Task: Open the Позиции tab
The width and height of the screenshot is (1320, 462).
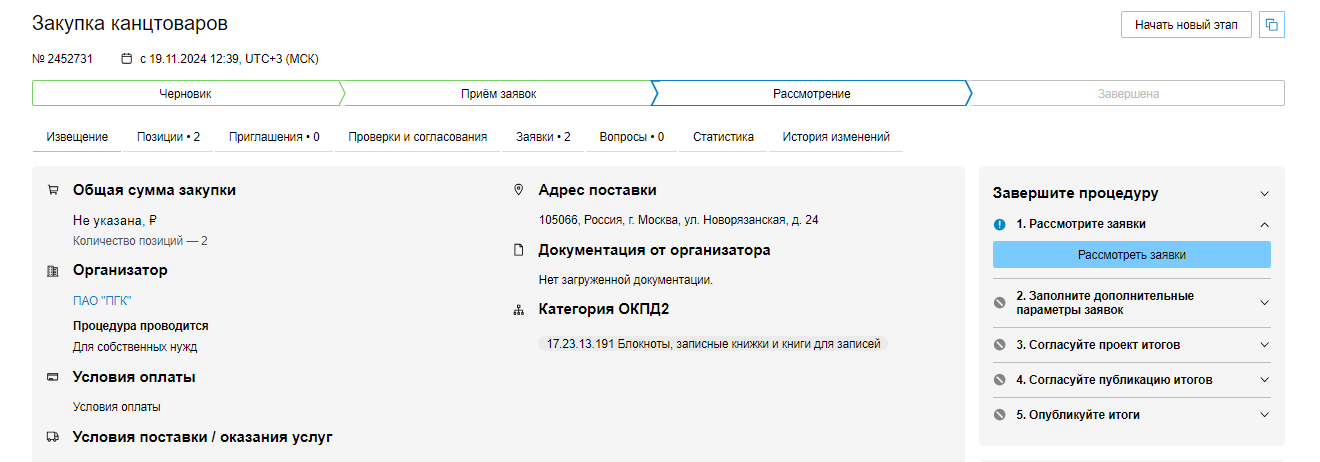Action: [168, 137]
